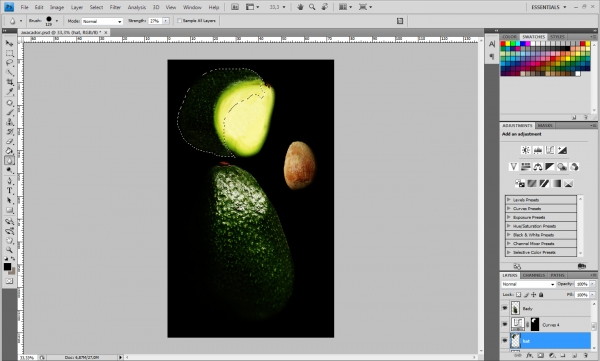The height and width of the screenshot is (361, 600).
Task: Enable Sample All Layers checkbox
Action: (x=179, y=21)
